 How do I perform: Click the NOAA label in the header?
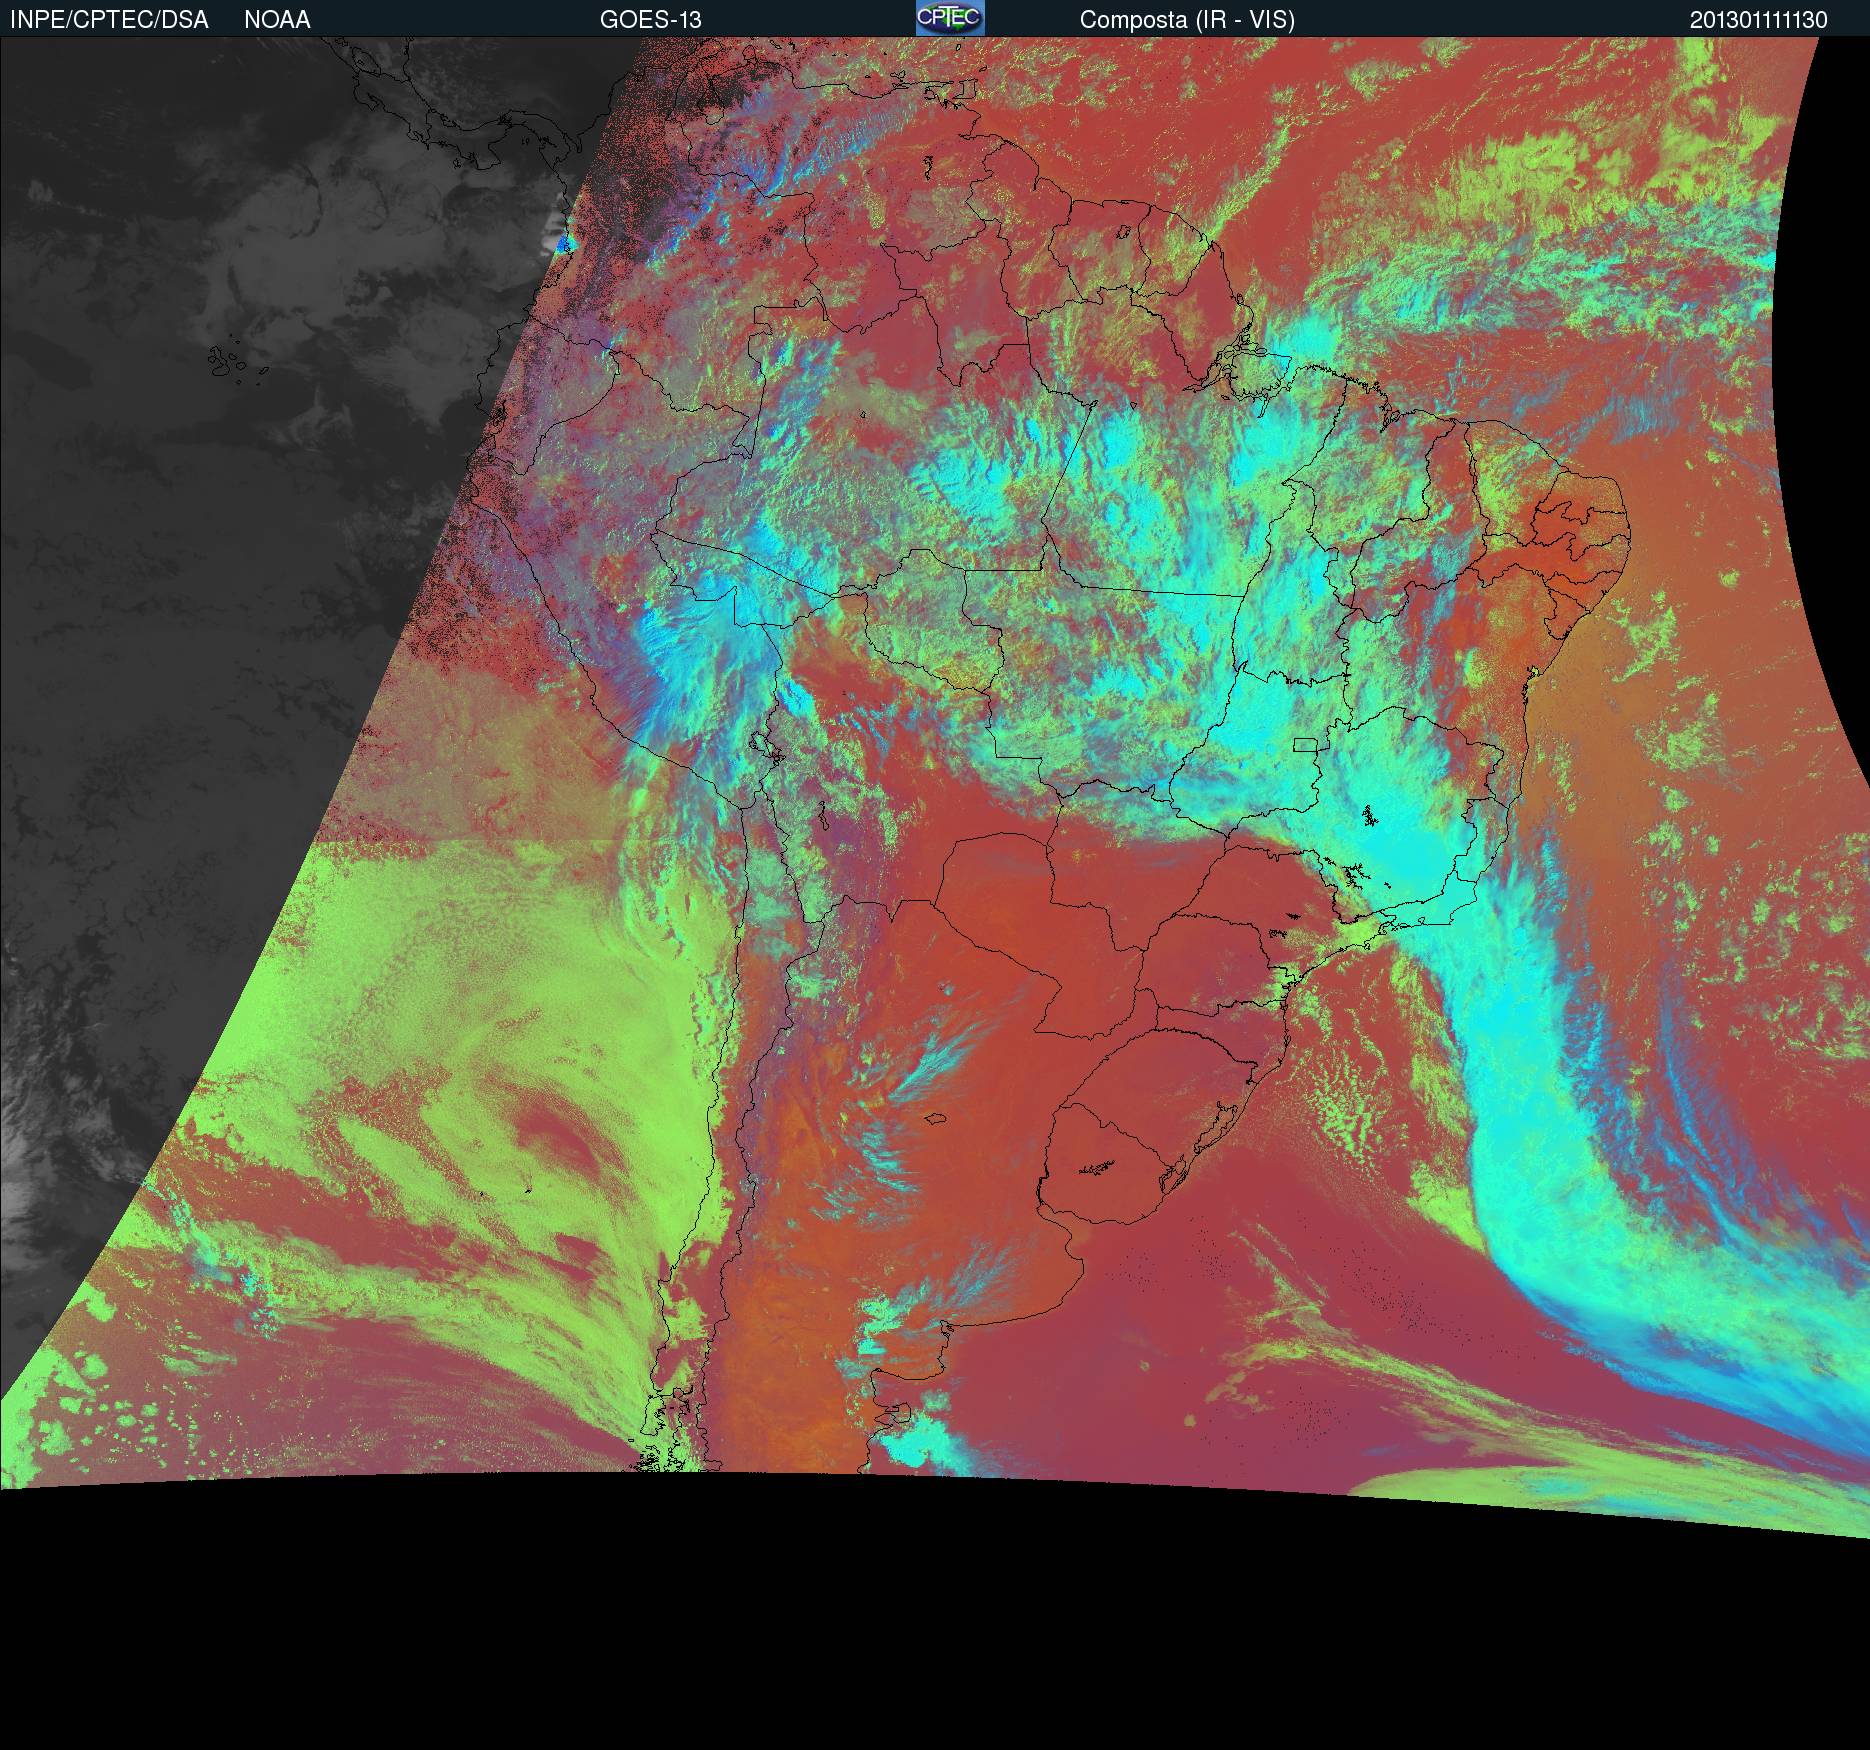click(x=277, y=20)
